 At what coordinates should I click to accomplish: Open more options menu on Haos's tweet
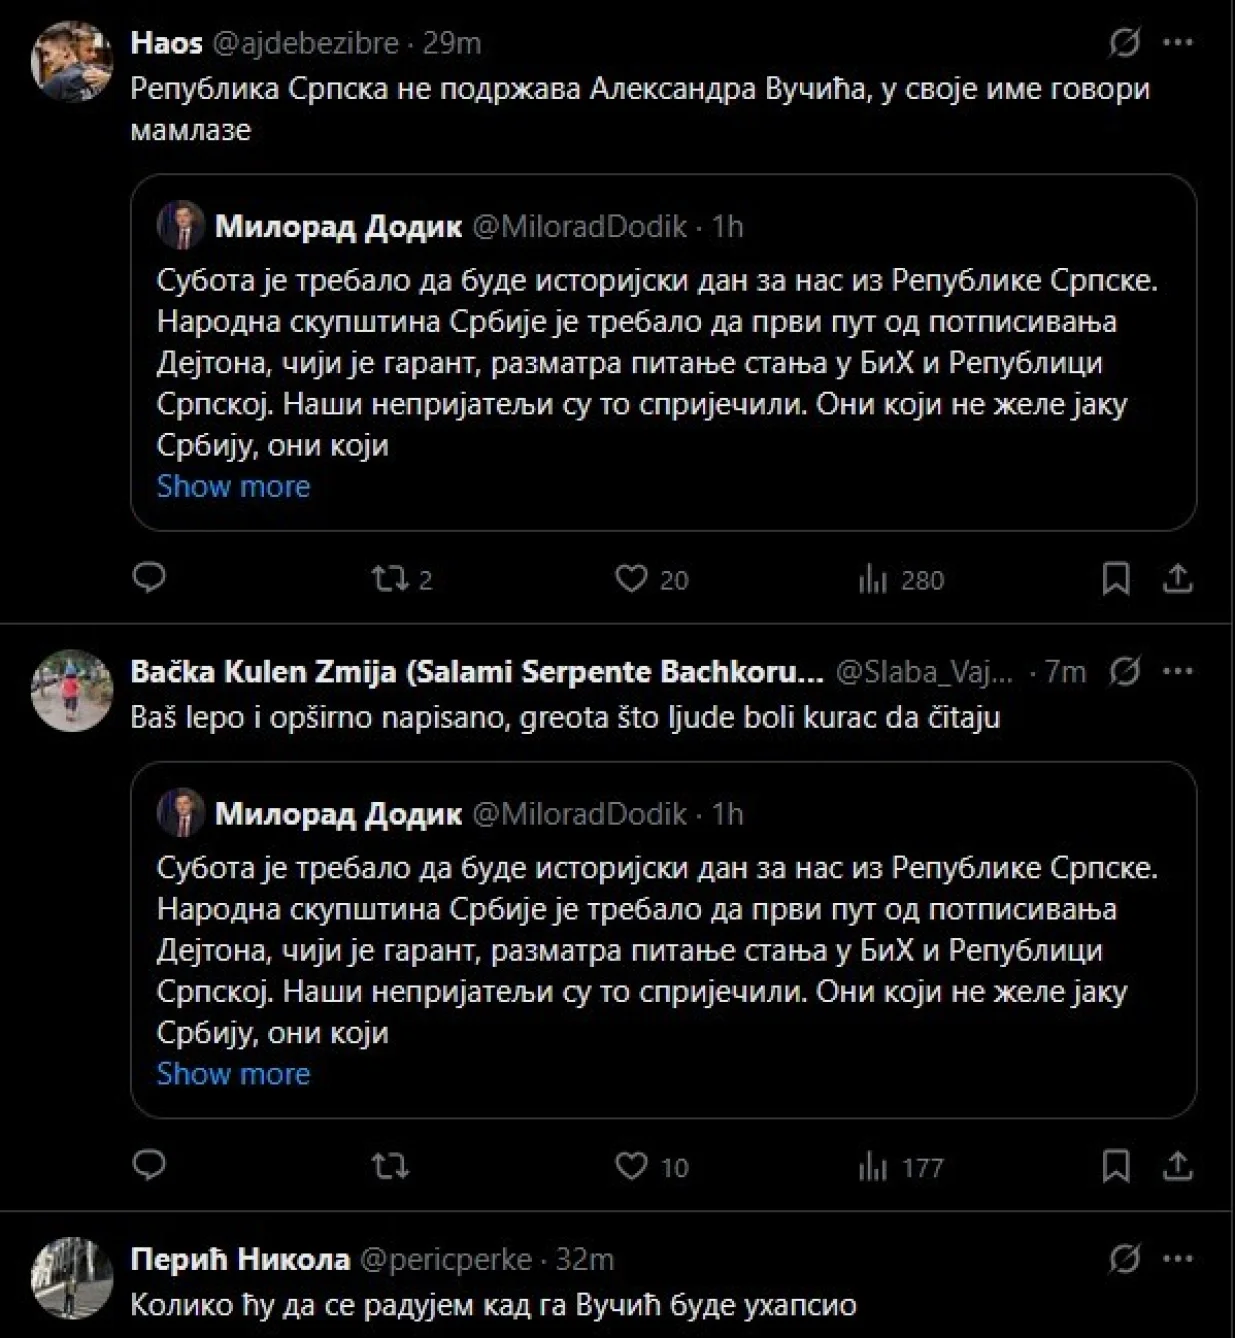(1178, 43)
